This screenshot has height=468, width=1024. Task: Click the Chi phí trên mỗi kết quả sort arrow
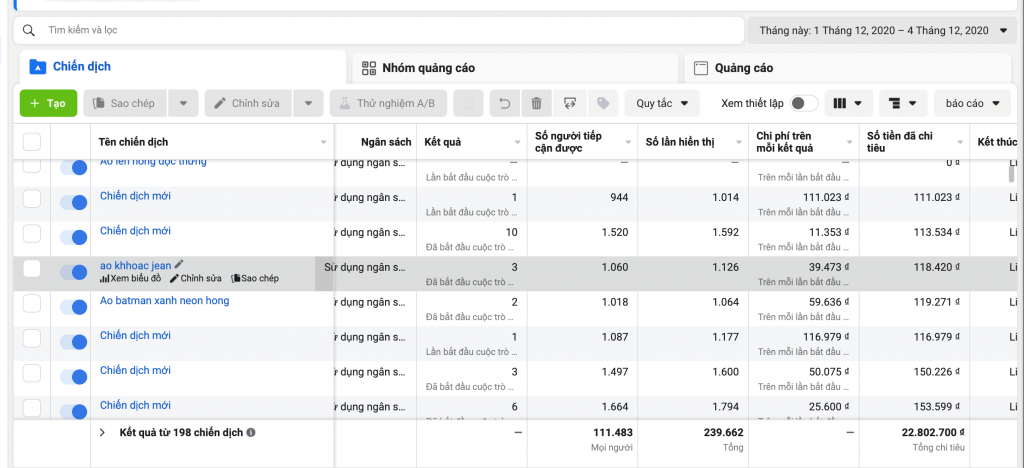850,142
